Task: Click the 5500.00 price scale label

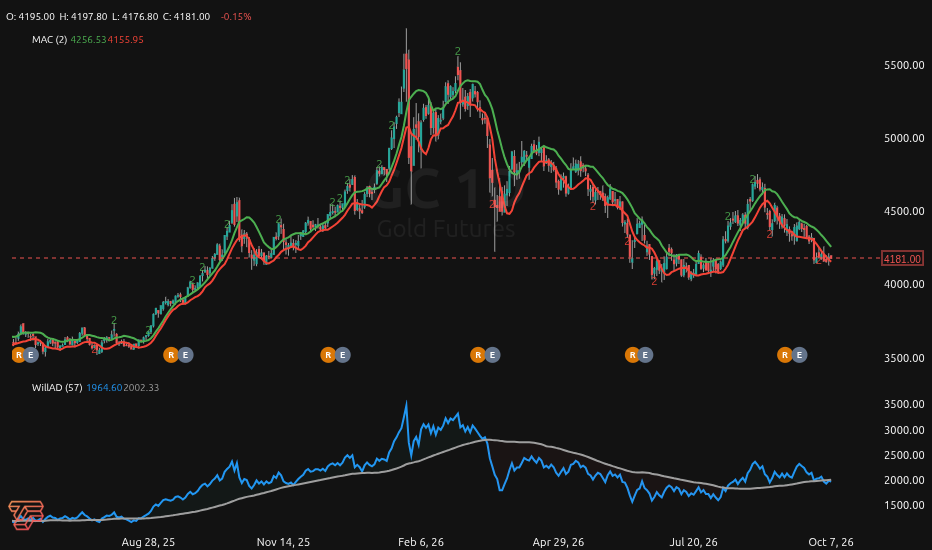Action: (904, 65)
